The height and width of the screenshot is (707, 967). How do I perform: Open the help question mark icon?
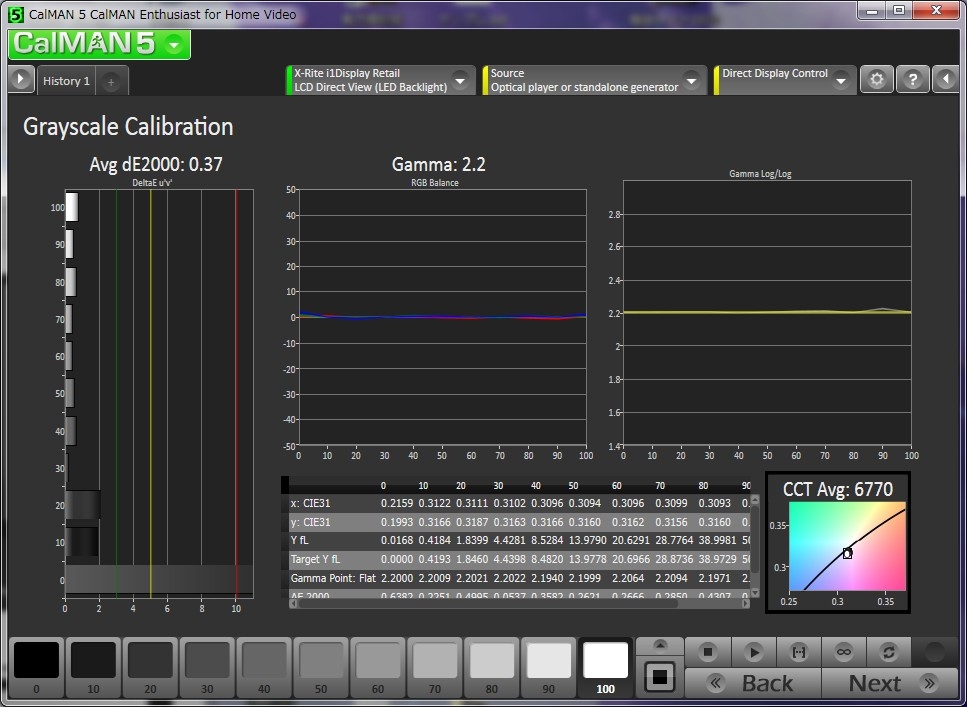(x=912, y=80)
